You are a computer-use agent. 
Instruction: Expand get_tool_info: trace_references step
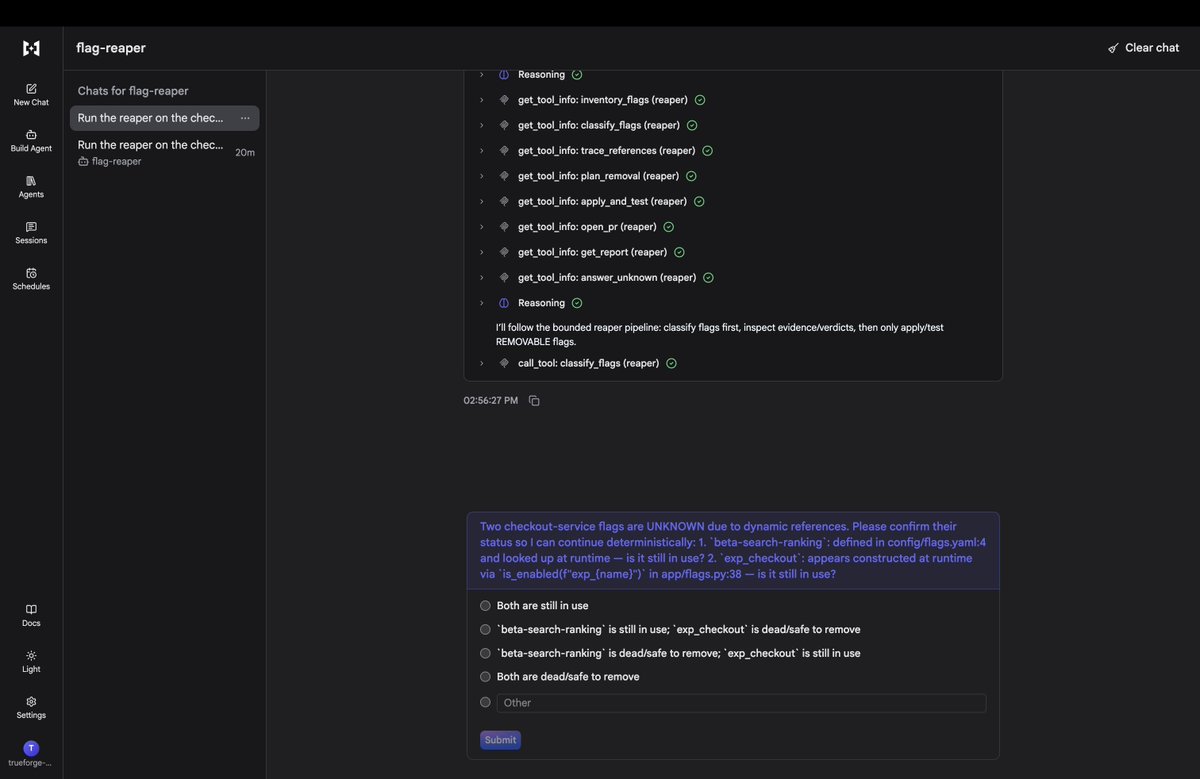pos(481,151)
